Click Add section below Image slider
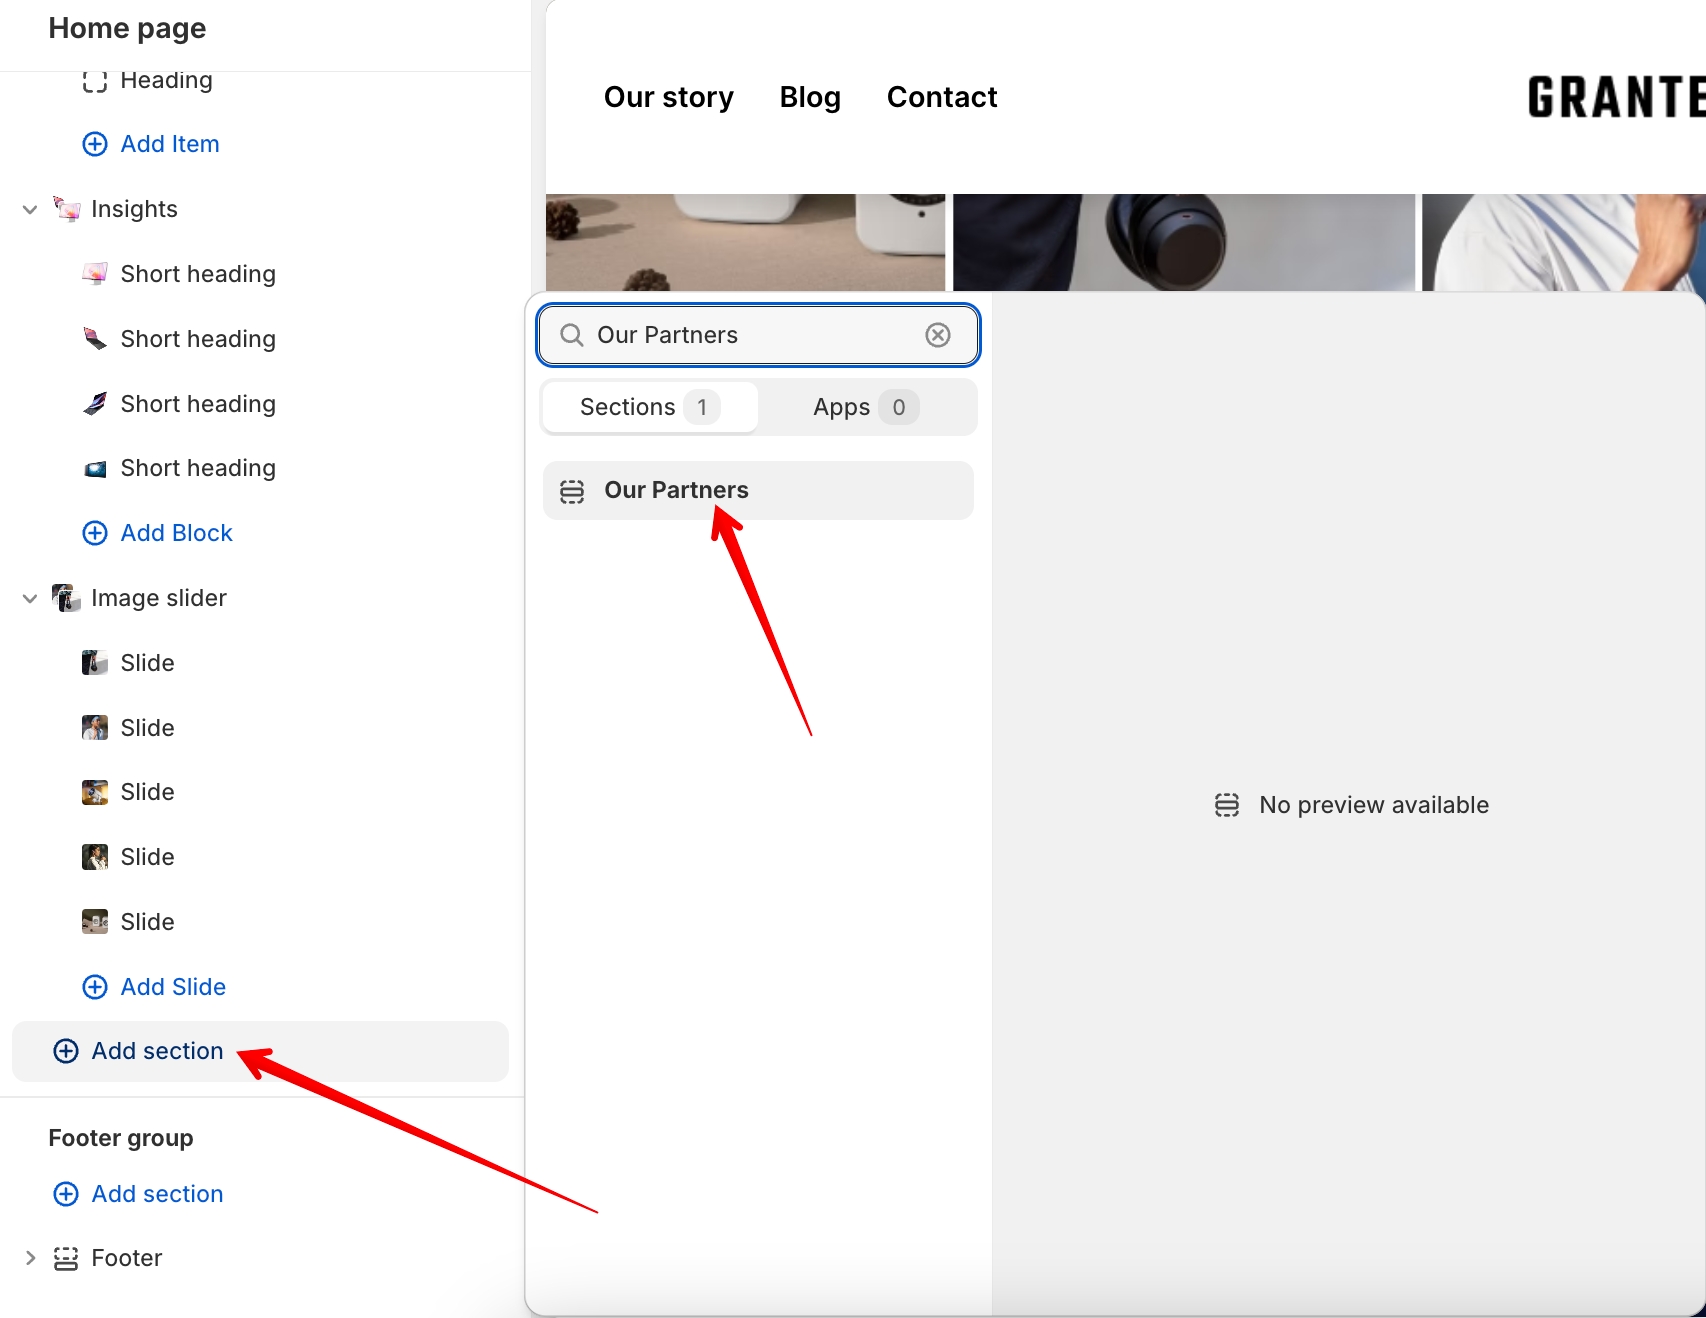Image resolution: width=1706 pixels, height=1318 pixels. pyautogui.click(x=156, y=1051)
